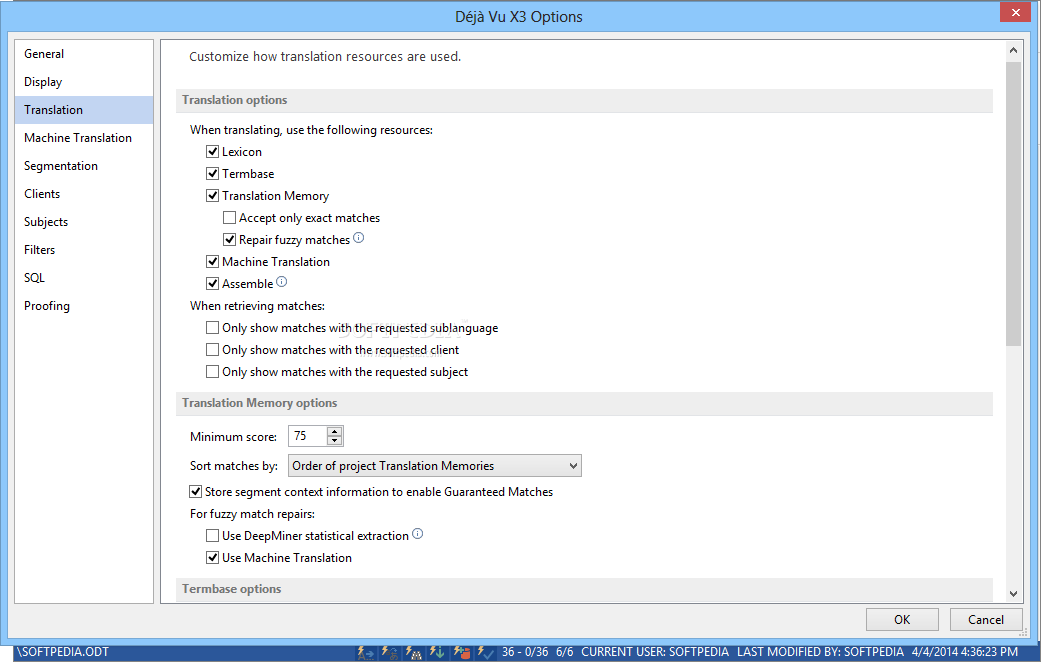Open the Subjects options page
Screen dimensions: 1041x662
point(84,221)
